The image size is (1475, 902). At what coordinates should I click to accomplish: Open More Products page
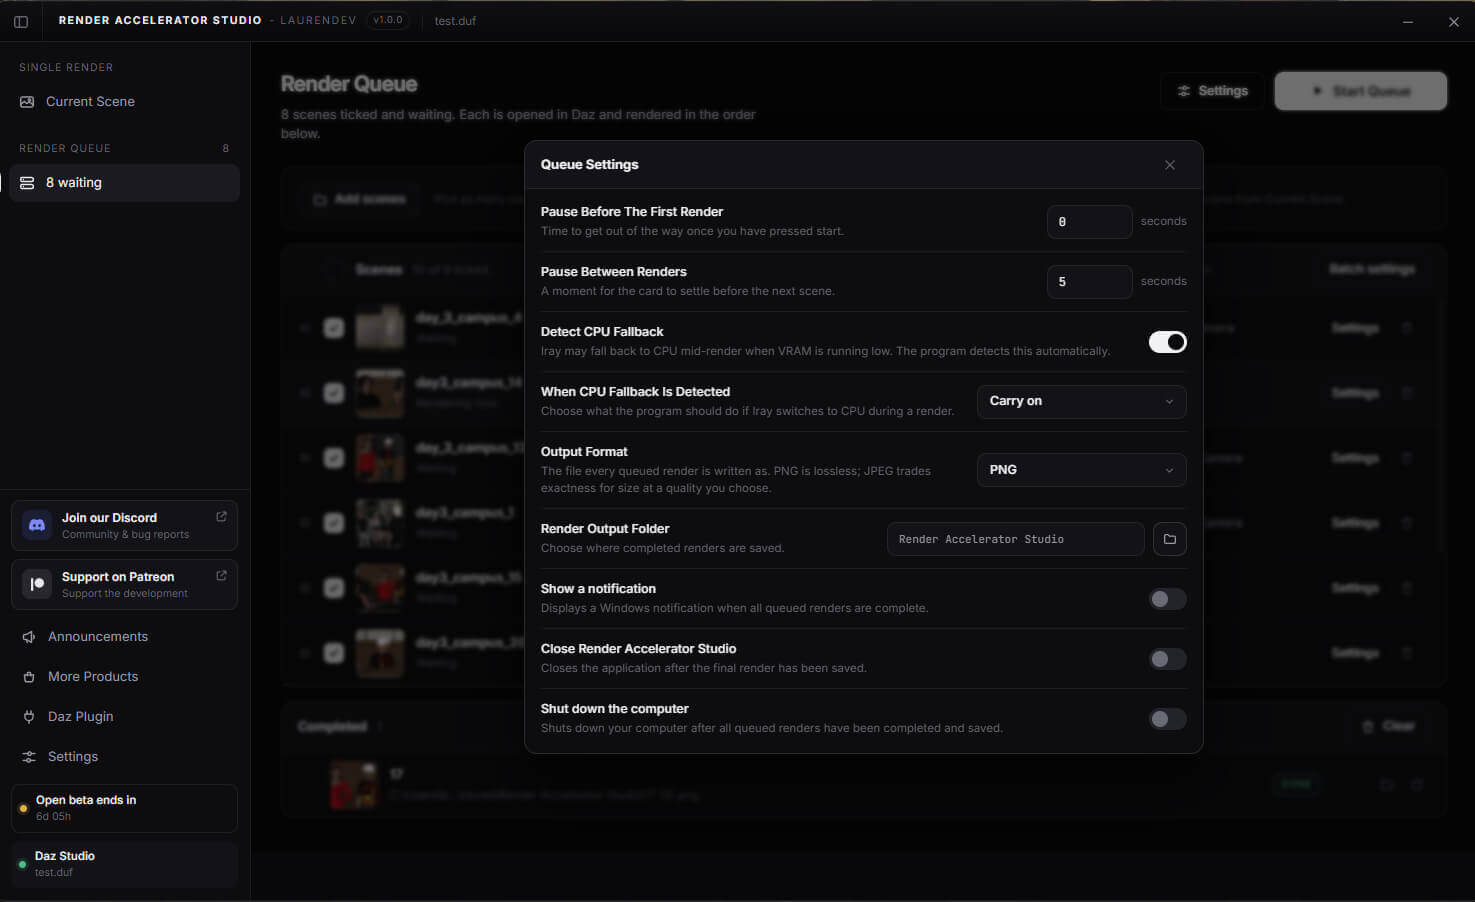125,677
